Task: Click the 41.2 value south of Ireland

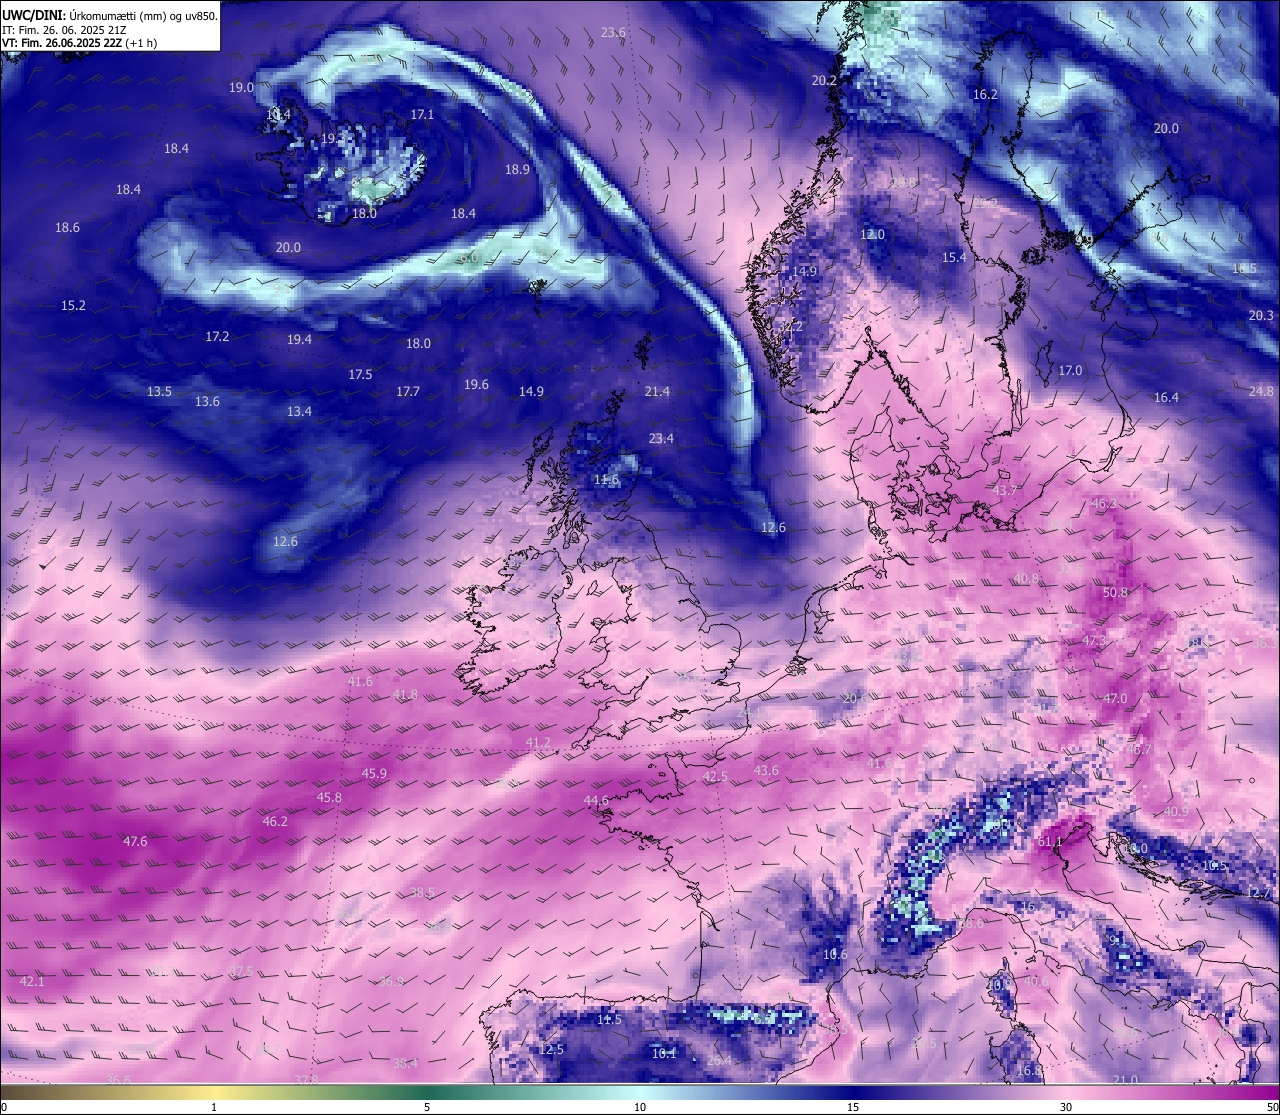Action: [x=538, y=743]
